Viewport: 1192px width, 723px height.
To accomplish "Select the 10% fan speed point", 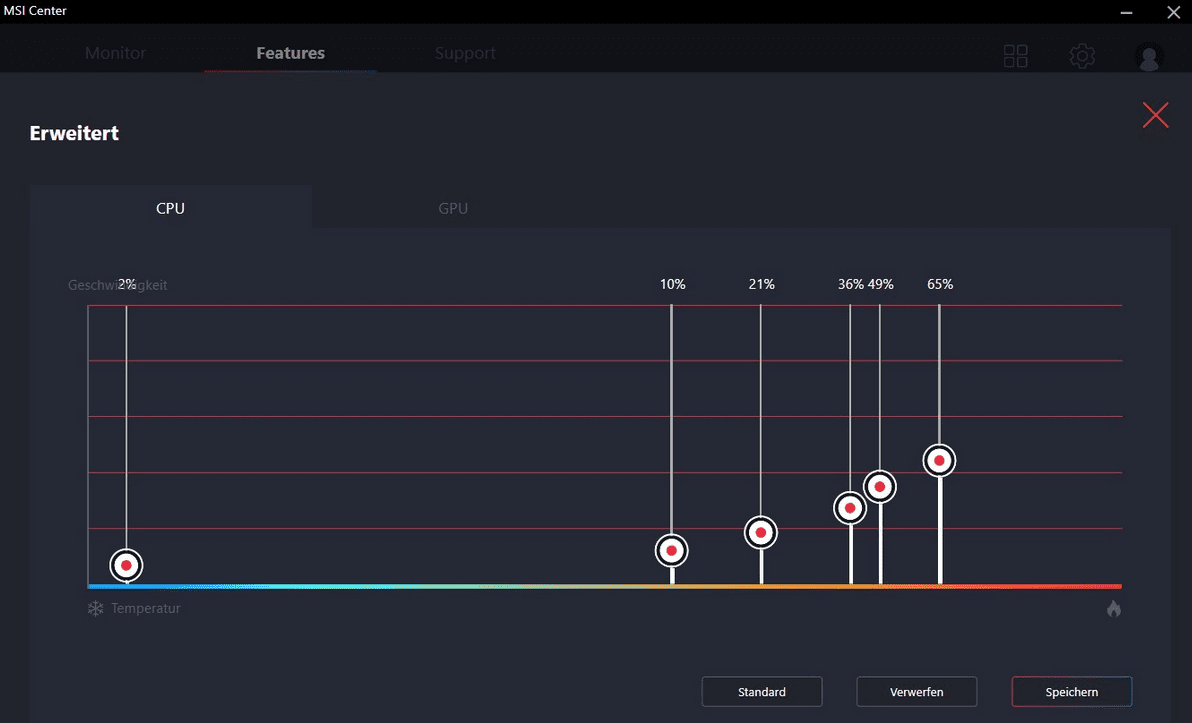I will coord(671,550).
